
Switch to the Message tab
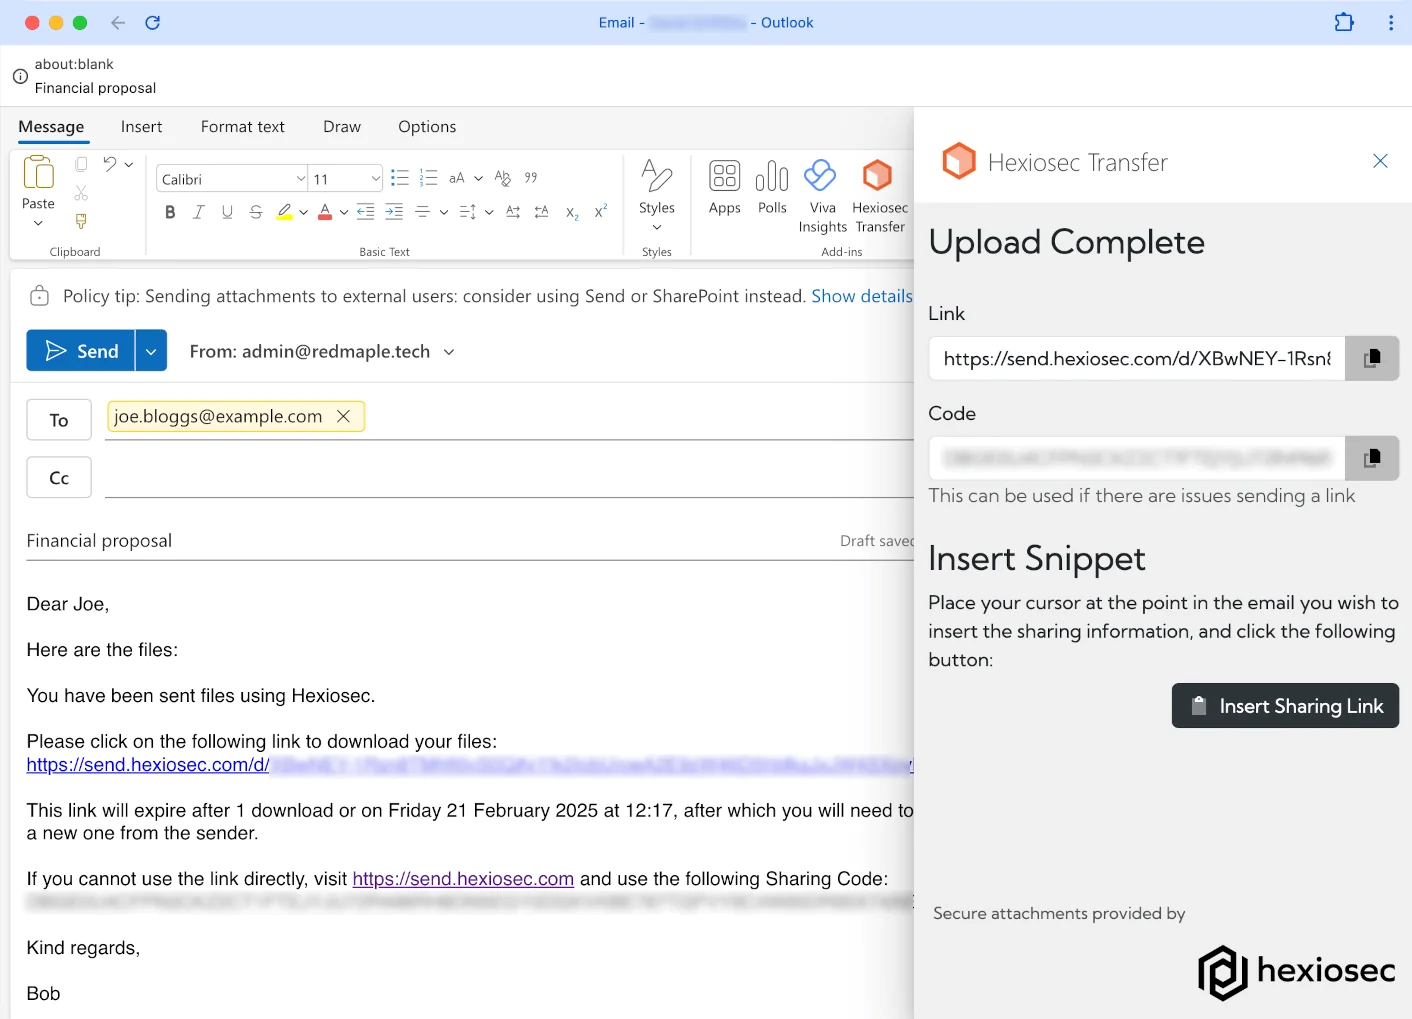tap(51, 127)
